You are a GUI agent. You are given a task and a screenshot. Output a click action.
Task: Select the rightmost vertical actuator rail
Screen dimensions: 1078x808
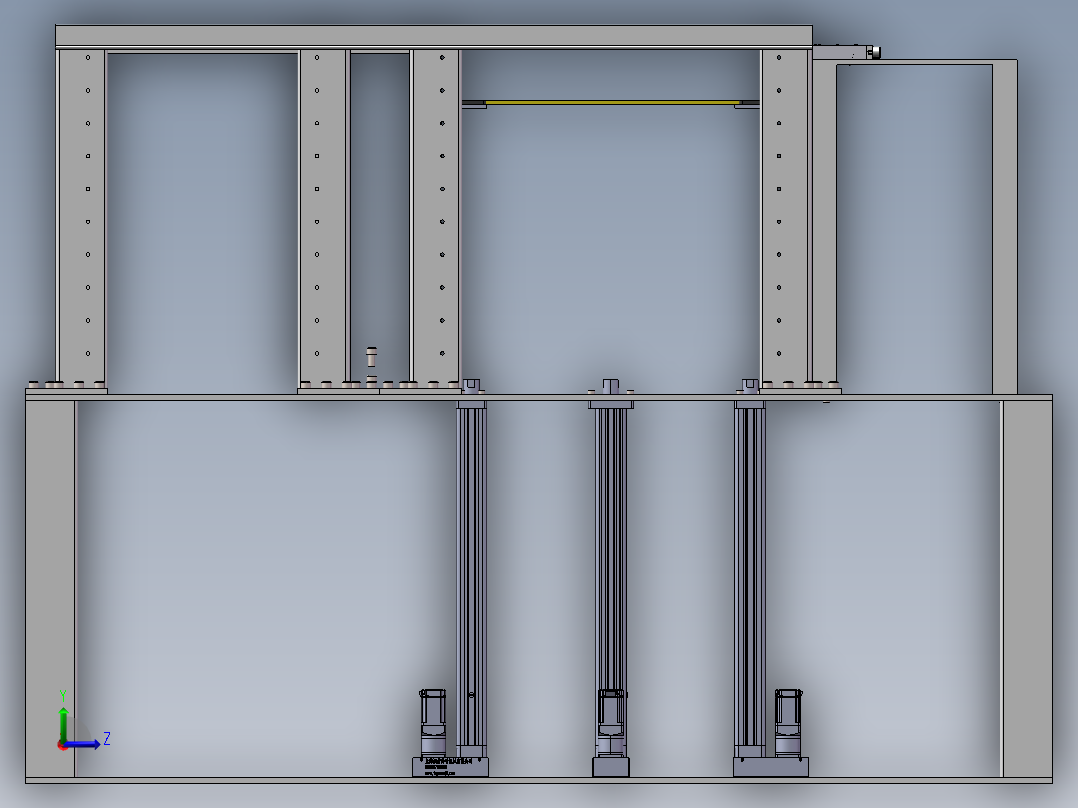pos(748,550)
